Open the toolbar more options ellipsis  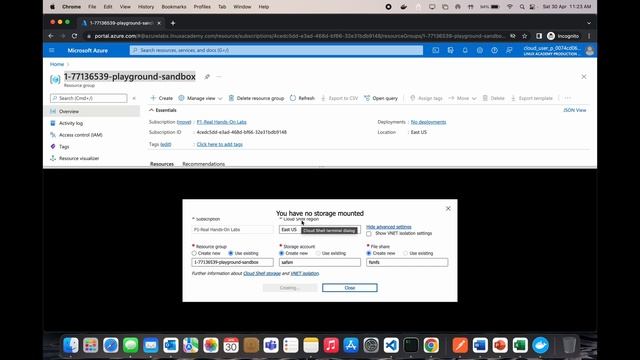point(568,98)
